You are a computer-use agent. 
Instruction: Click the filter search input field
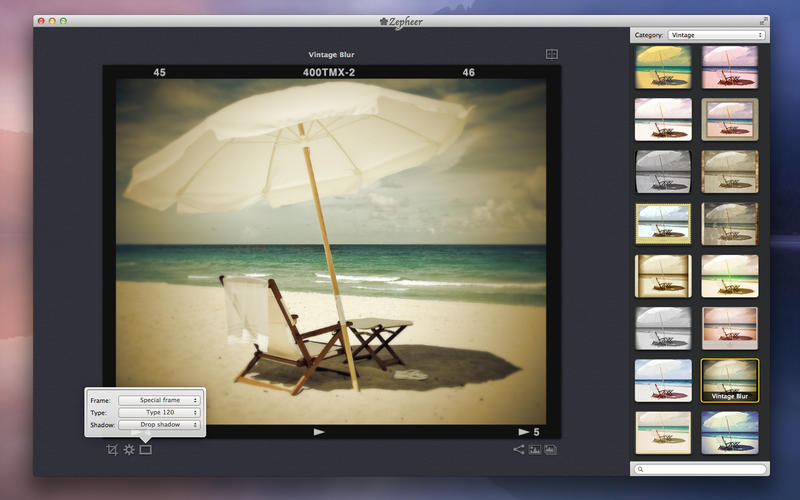700,469
